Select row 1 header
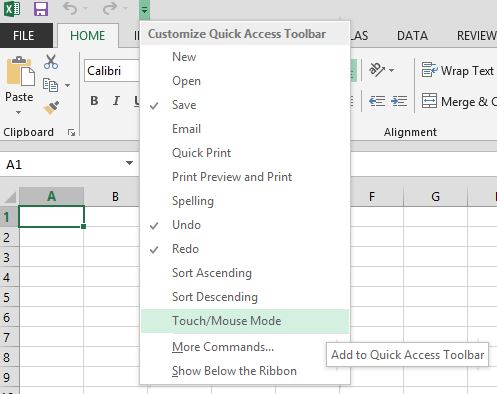The image size is (497, 394). 9,217
